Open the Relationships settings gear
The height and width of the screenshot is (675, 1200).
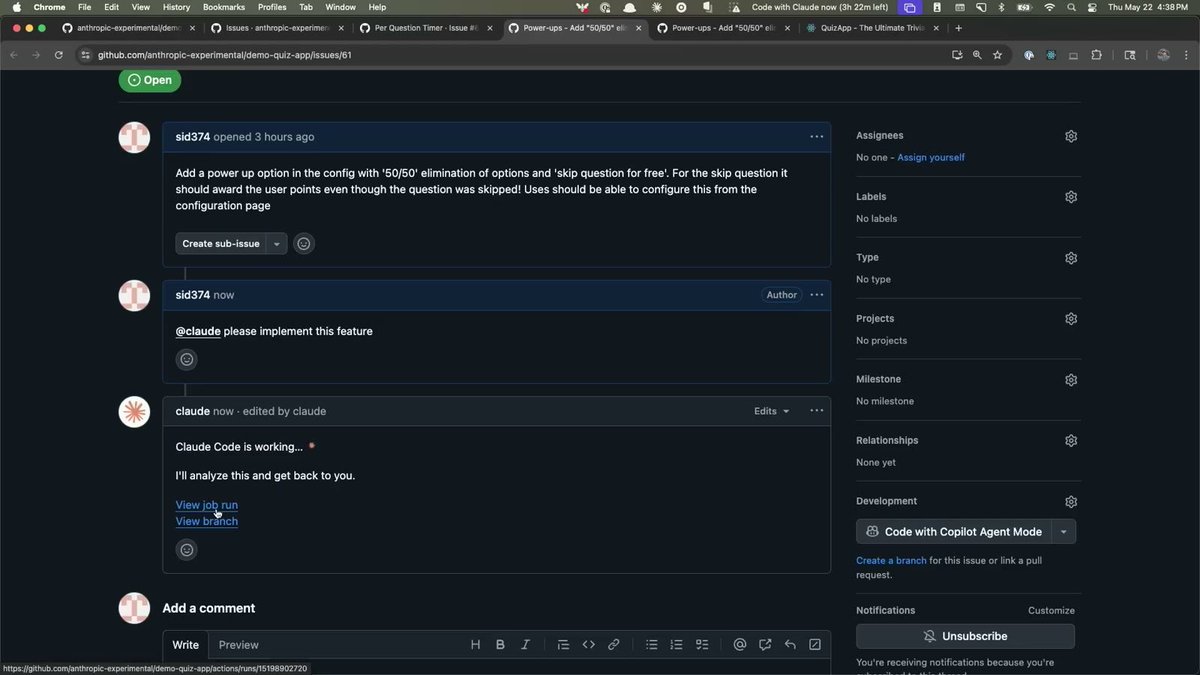click(x=1071, y=441)
